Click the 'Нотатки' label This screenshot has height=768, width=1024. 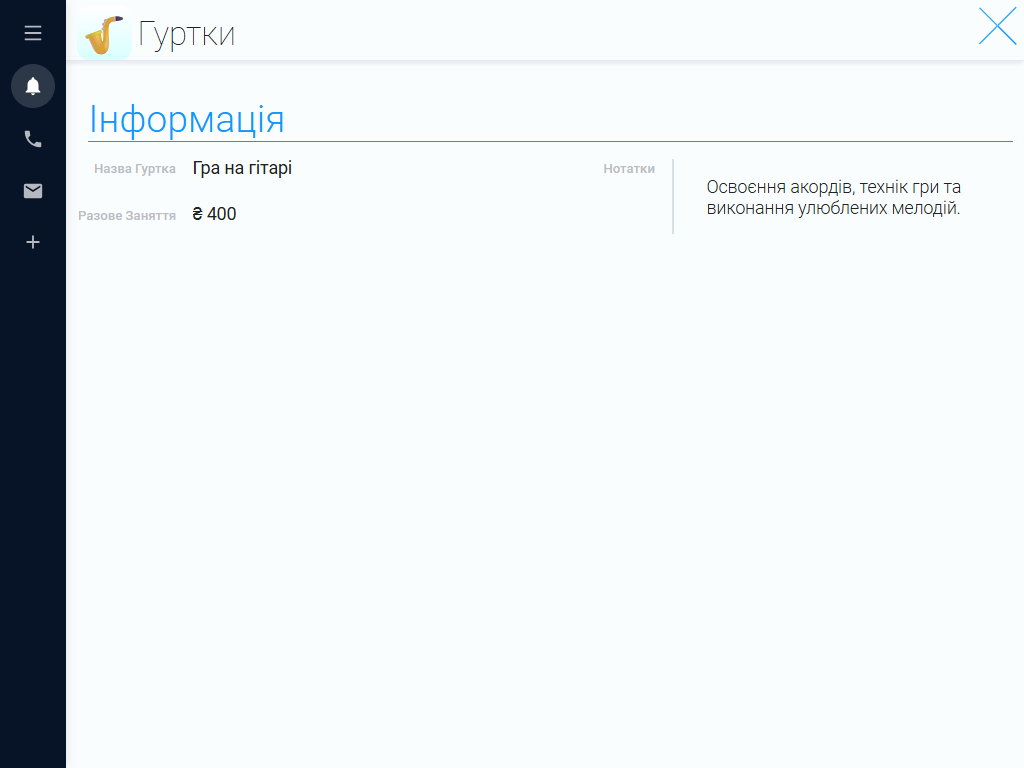(629, 169)
